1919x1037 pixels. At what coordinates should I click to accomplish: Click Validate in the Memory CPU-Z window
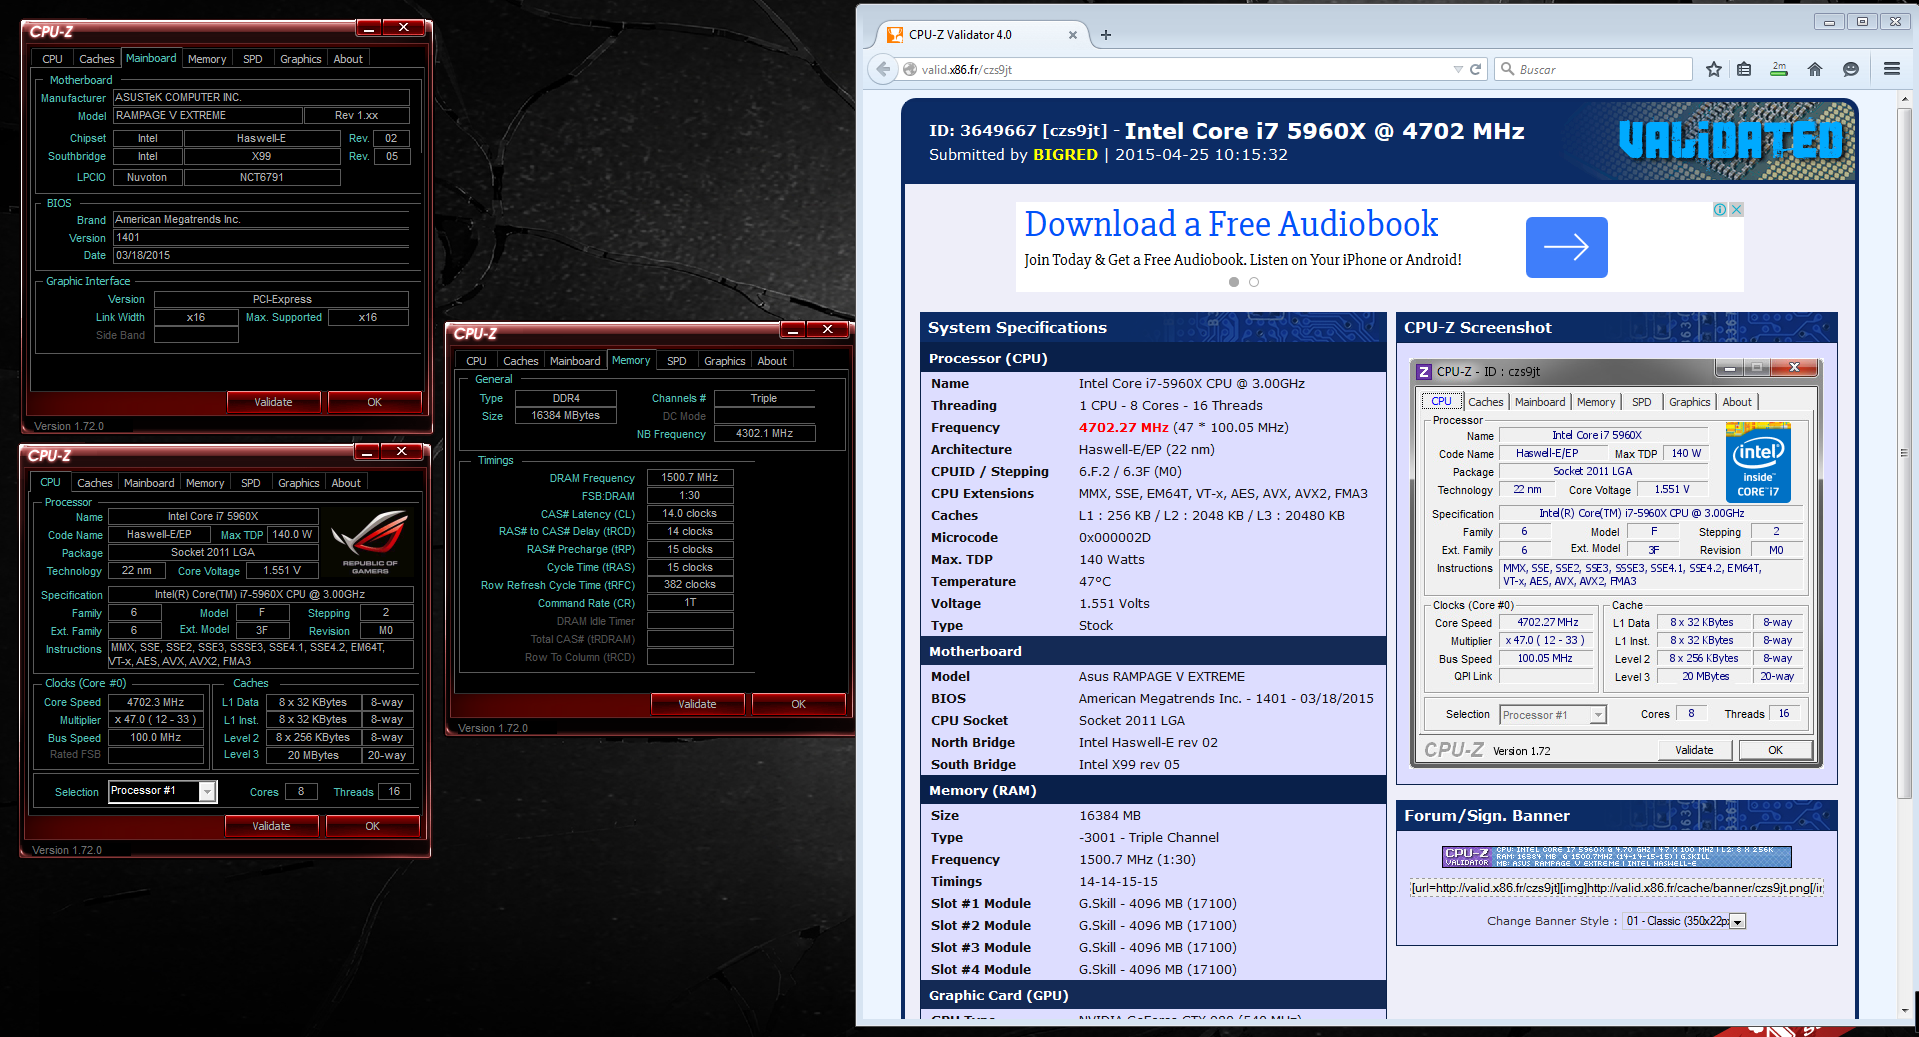697,704
